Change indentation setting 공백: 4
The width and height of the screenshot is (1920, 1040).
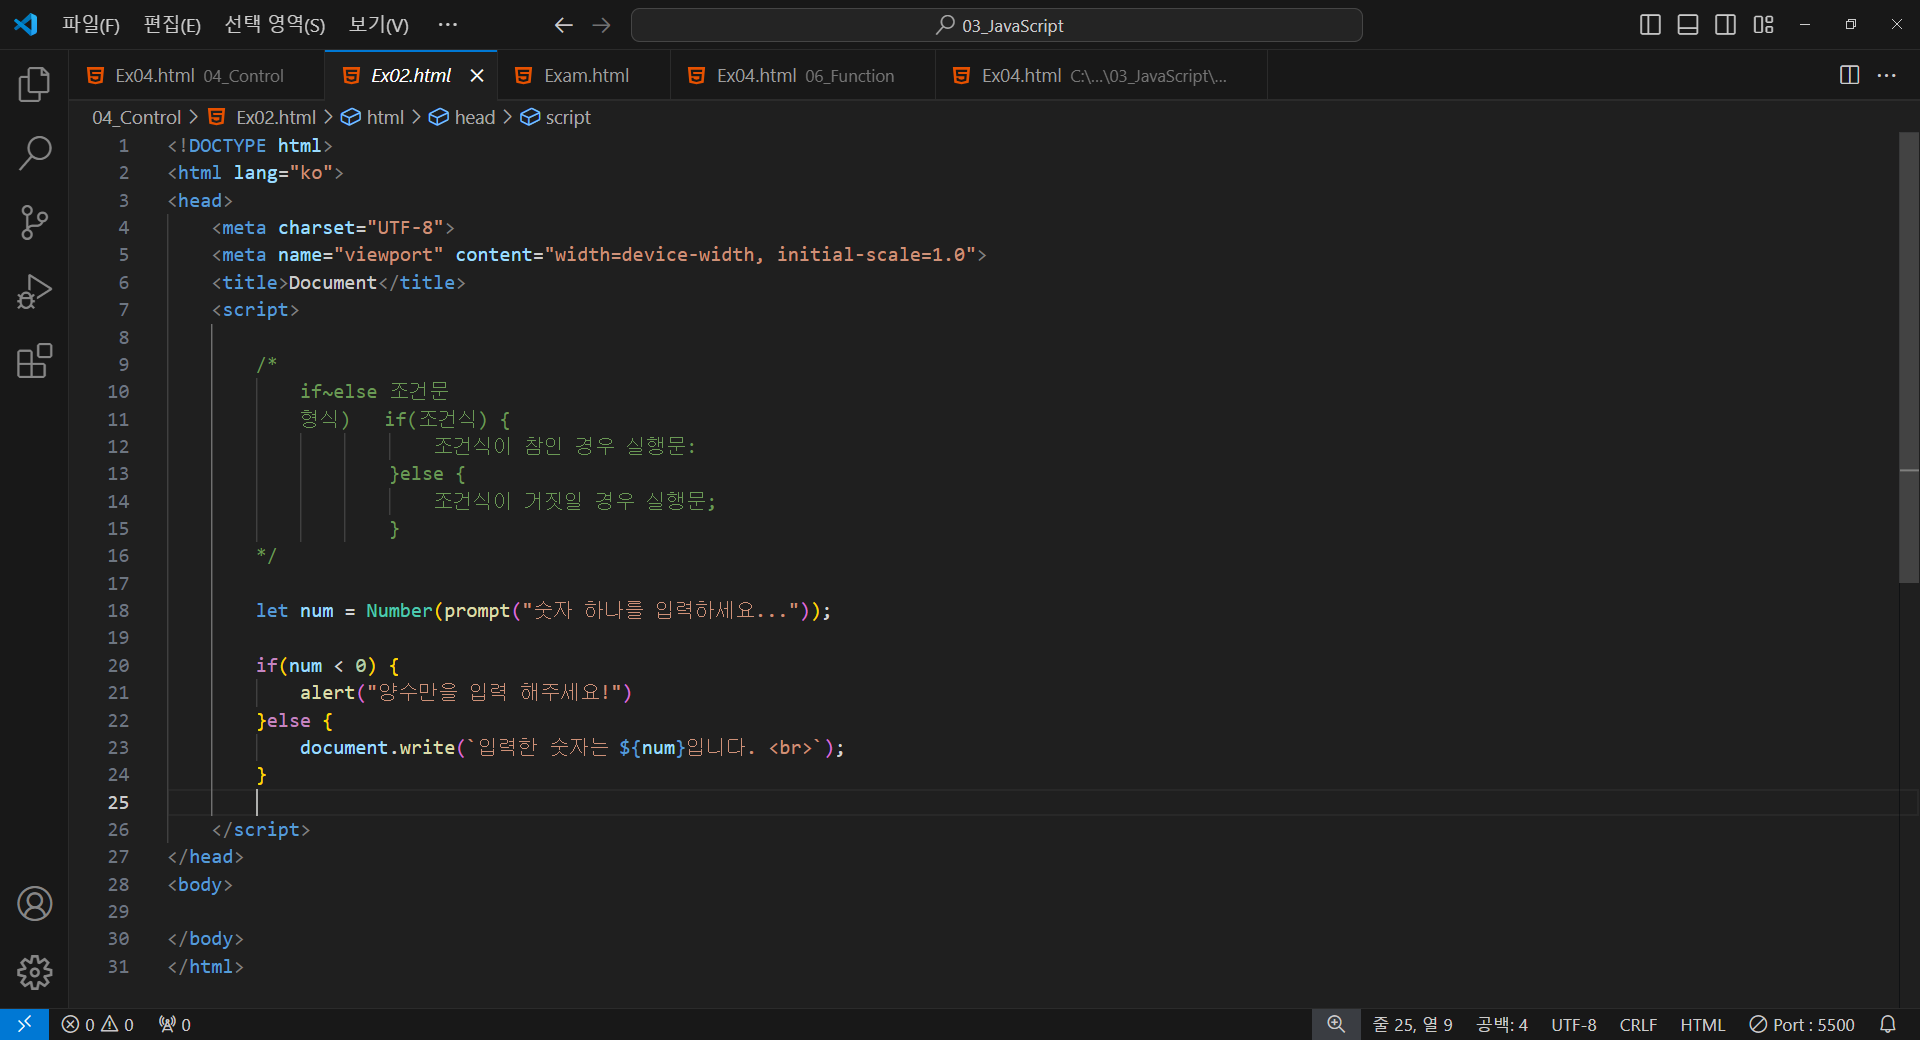pos(1502,1024)
